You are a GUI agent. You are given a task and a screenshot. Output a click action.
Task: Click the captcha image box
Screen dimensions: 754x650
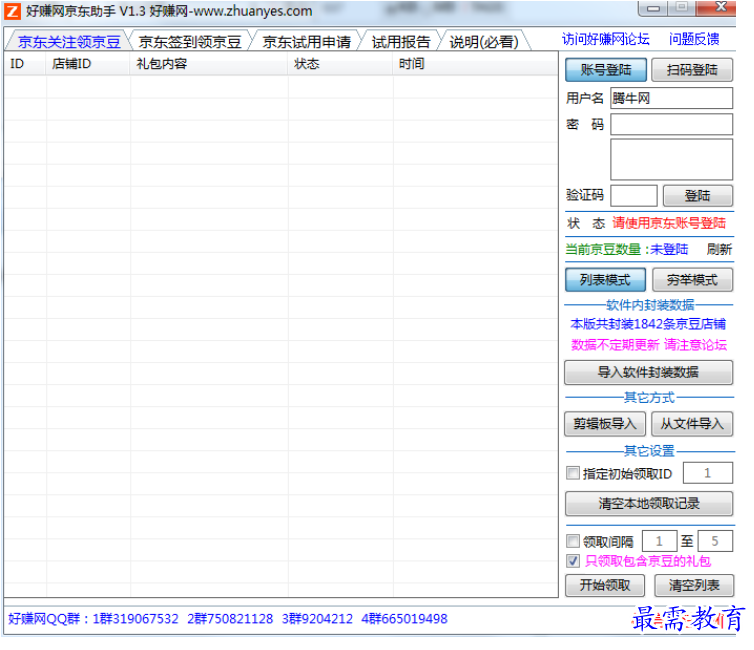point(671,160)
